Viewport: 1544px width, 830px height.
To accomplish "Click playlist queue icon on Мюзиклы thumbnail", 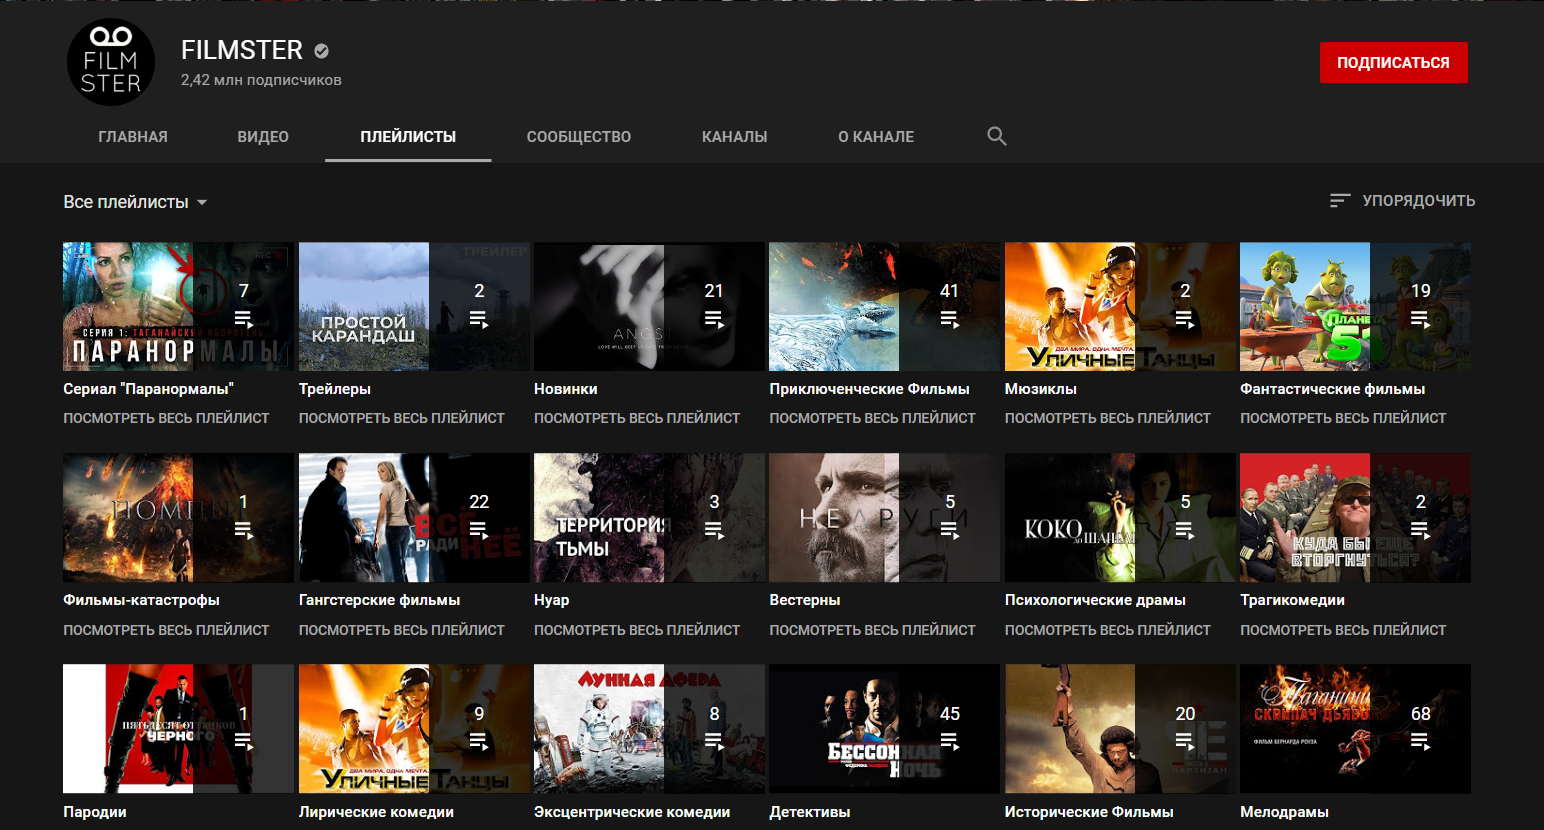I will point(1184,320).
